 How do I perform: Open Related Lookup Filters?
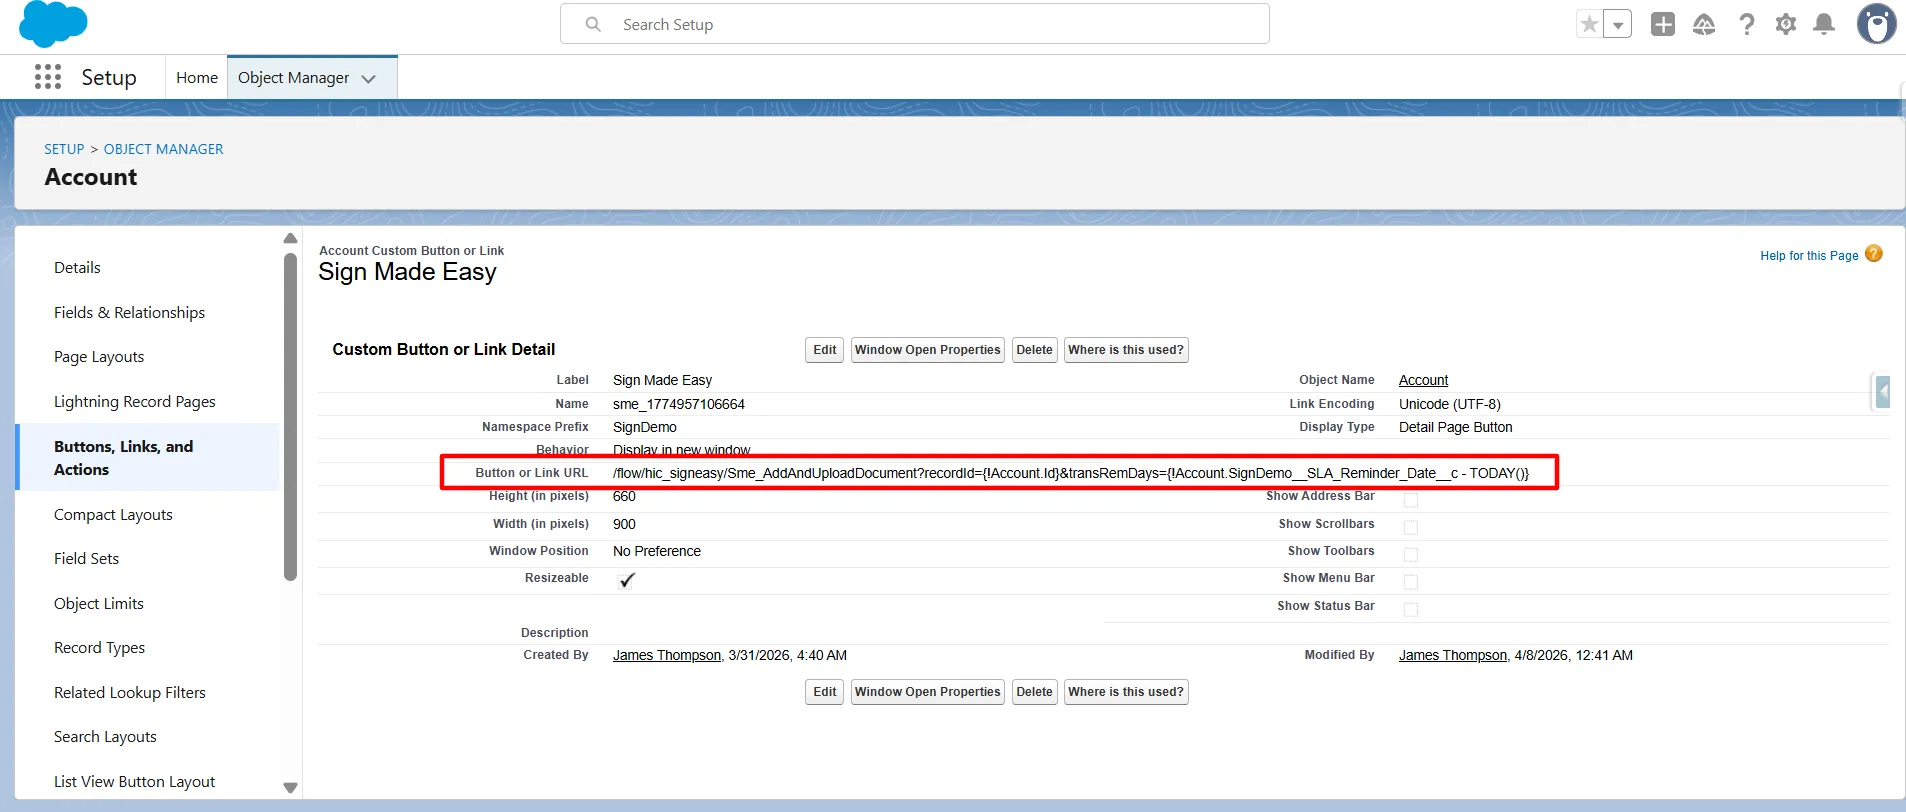[130, 692]
